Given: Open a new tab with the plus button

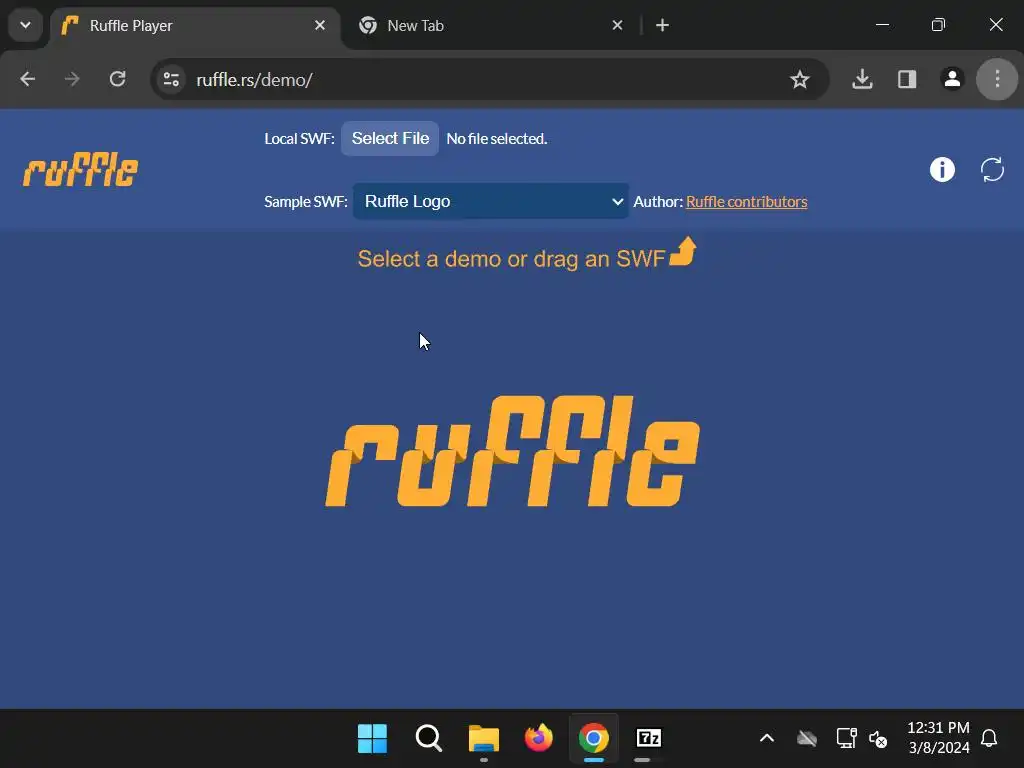Looking at the screenshot, I should pyautogui.click(x=662, y=25).
